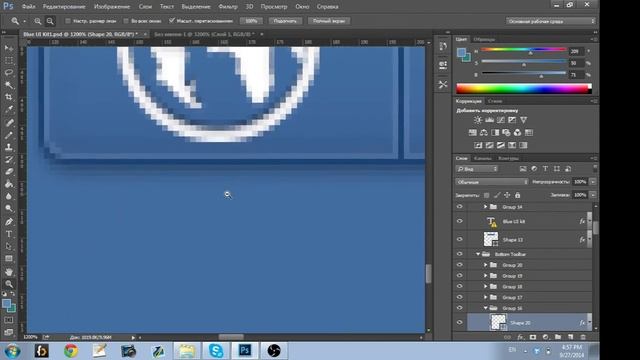Open the workspace switcher dropdown
This screenshot has width=640, height=360.
click(x=551, y=21)
